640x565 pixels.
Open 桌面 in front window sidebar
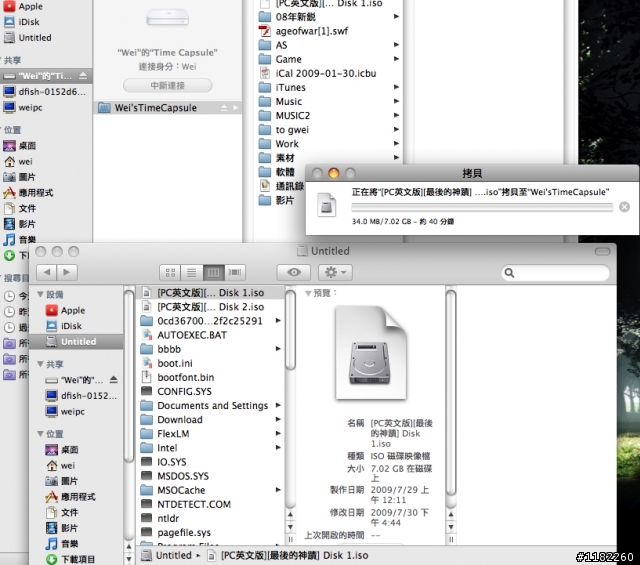pos(61,450)
